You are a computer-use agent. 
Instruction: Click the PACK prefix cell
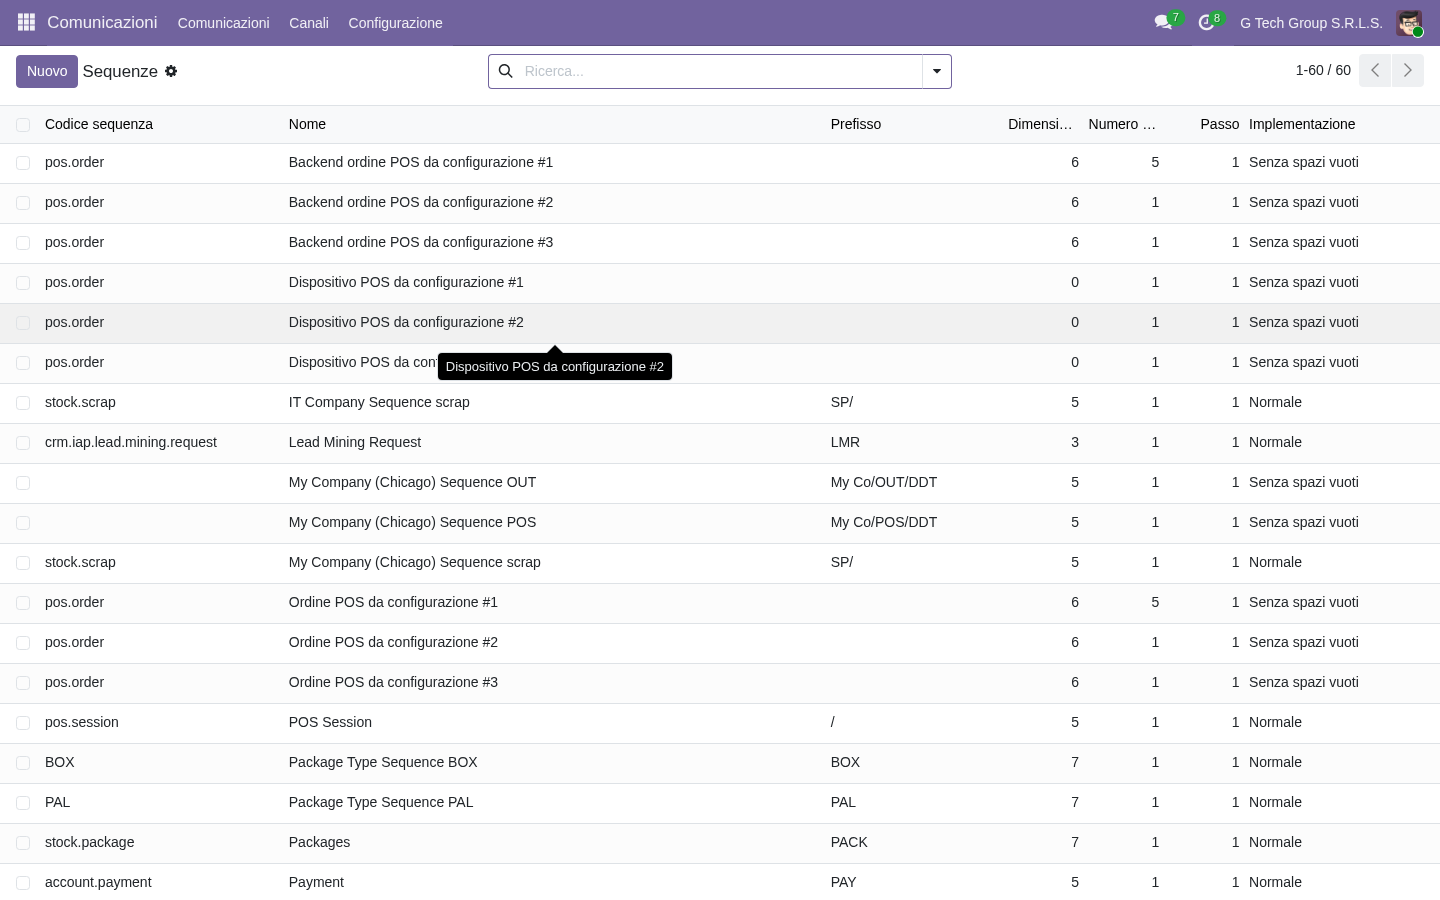point(849,842)
